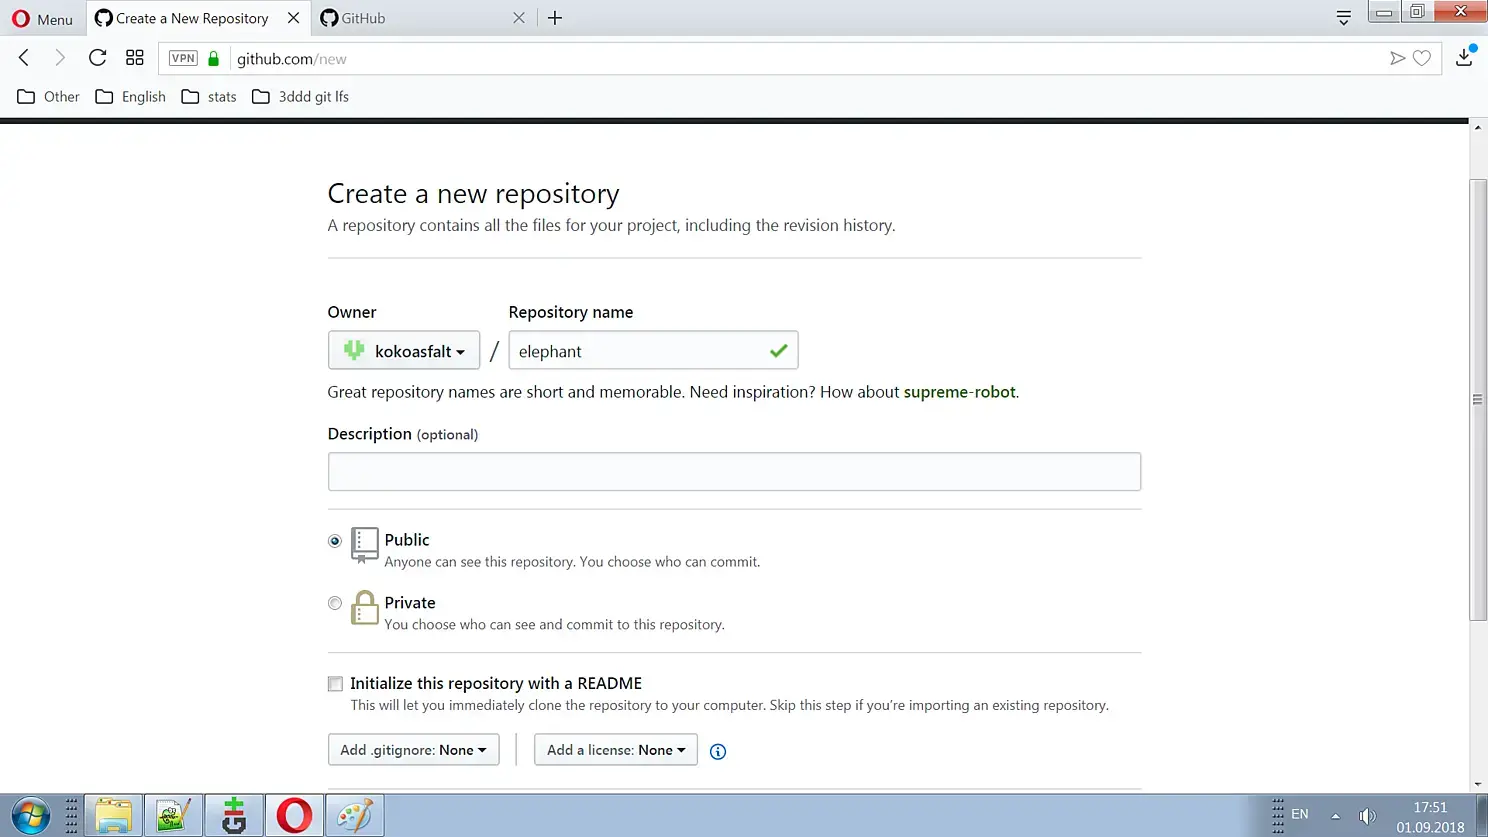This screenshot has height=837, width=1488.
Task: Add page to bookmarks with heart icon
Action: tap(1422, 59)
